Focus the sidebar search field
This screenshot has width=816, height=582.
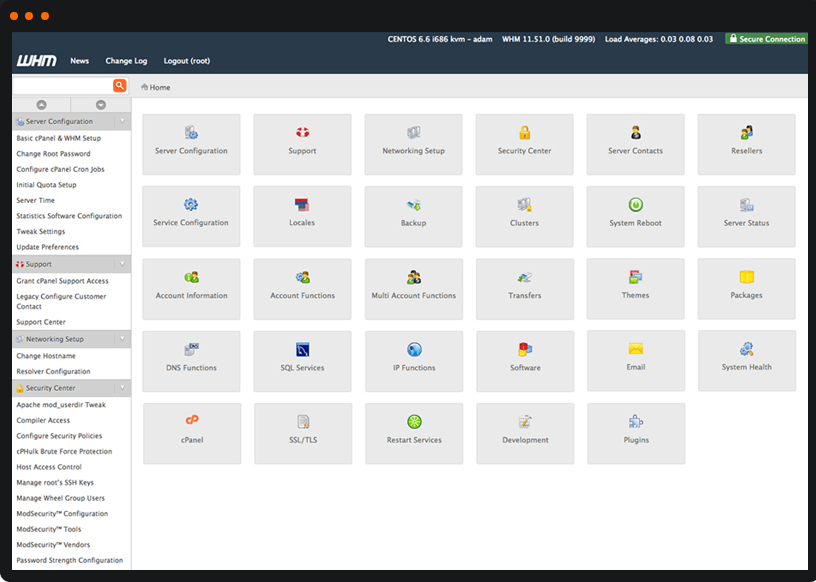tap(62, 85)
